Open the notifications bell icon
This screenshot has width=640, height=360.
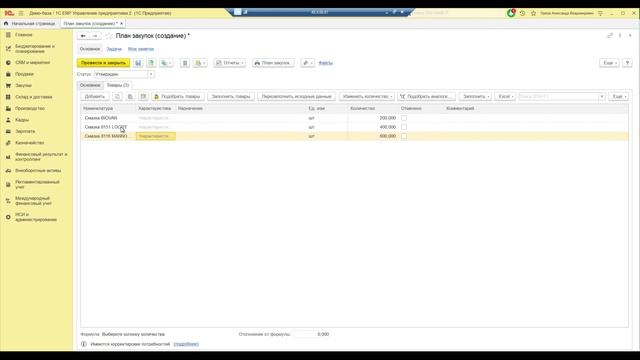(x=511, y=13)
